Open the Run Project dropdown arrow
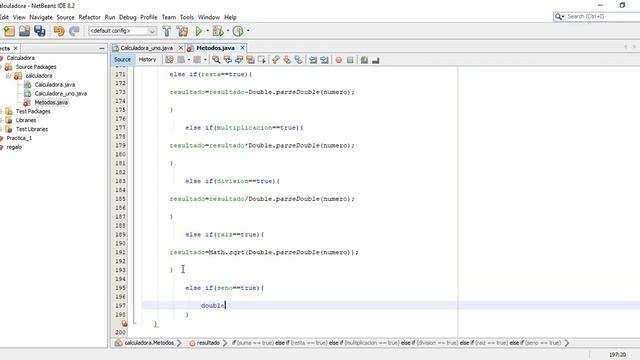The image size is (640, 360). pyautogui.click(x=207, y=31)
